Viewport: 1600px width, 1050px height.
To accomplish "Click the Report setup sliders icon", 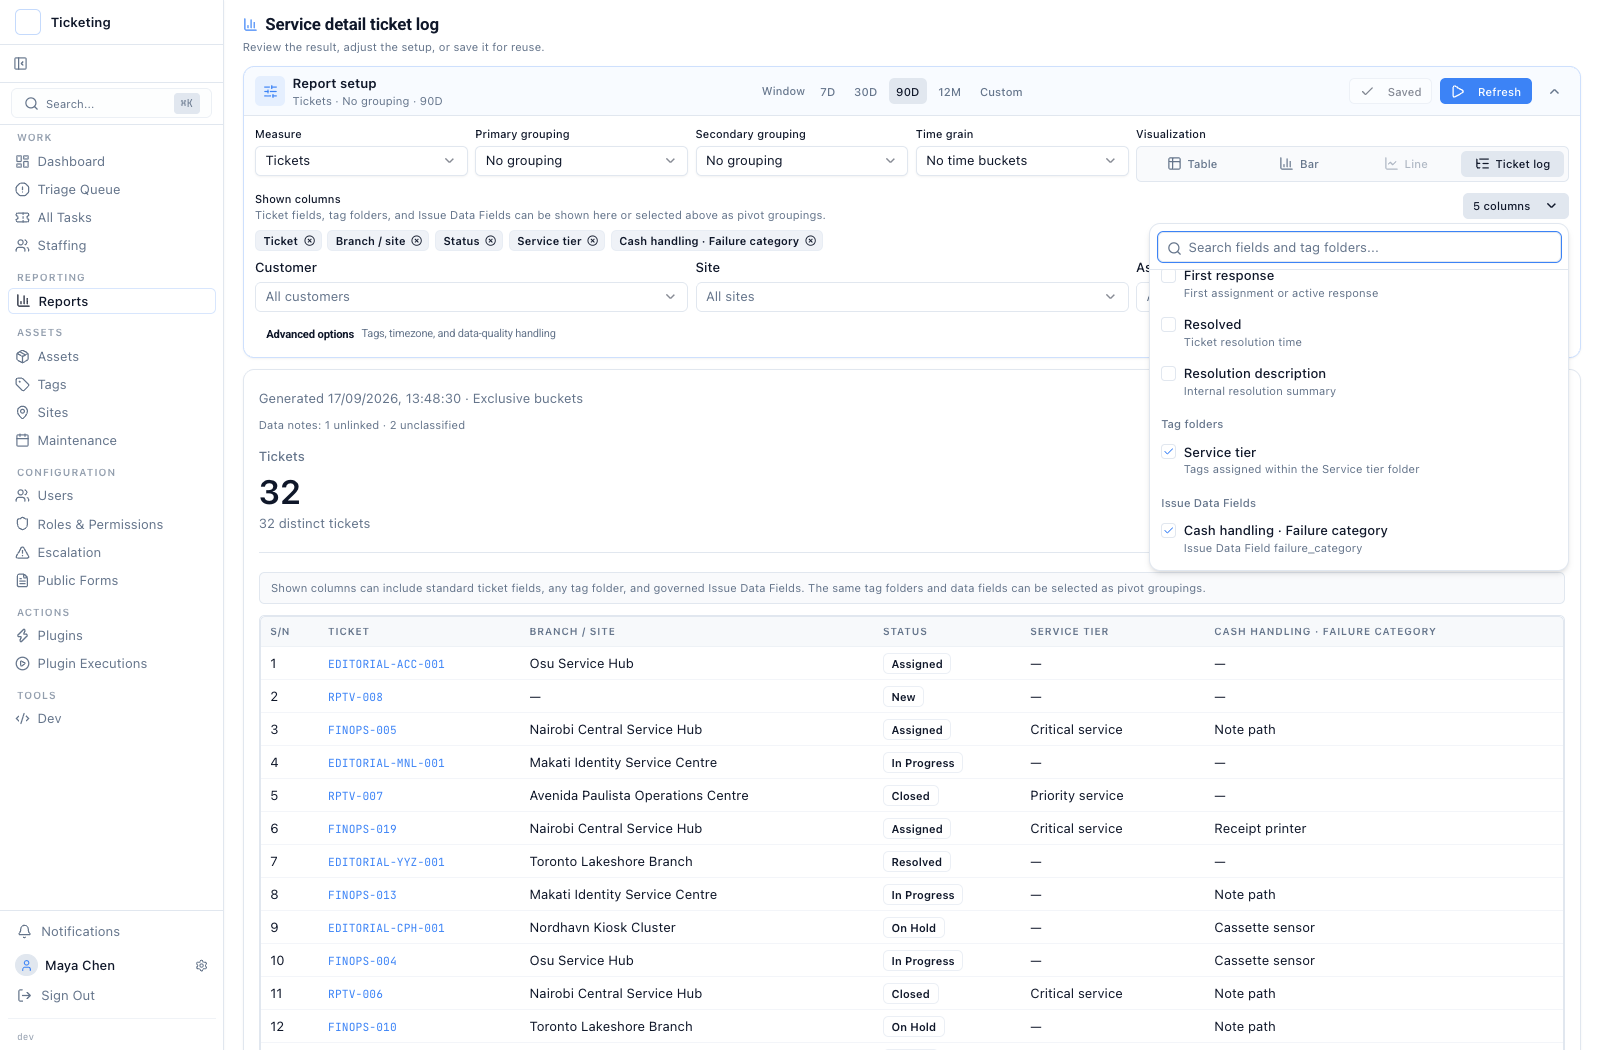I will tap(270, 92).
